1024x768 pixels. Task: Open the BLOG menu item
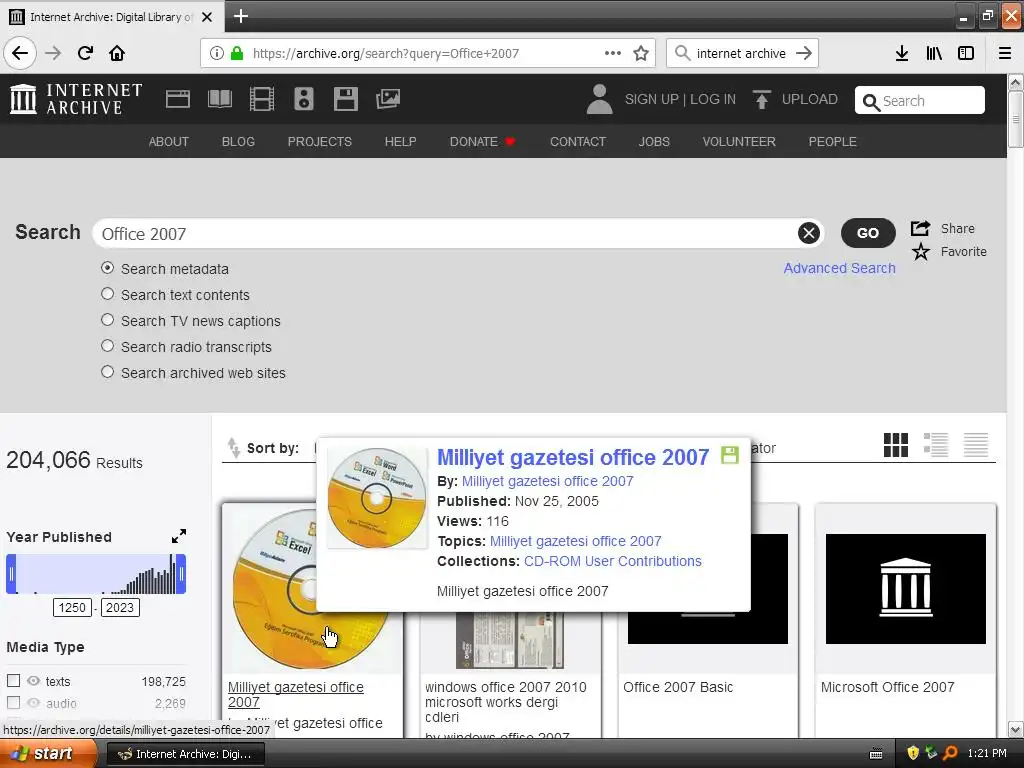[238, 142]
